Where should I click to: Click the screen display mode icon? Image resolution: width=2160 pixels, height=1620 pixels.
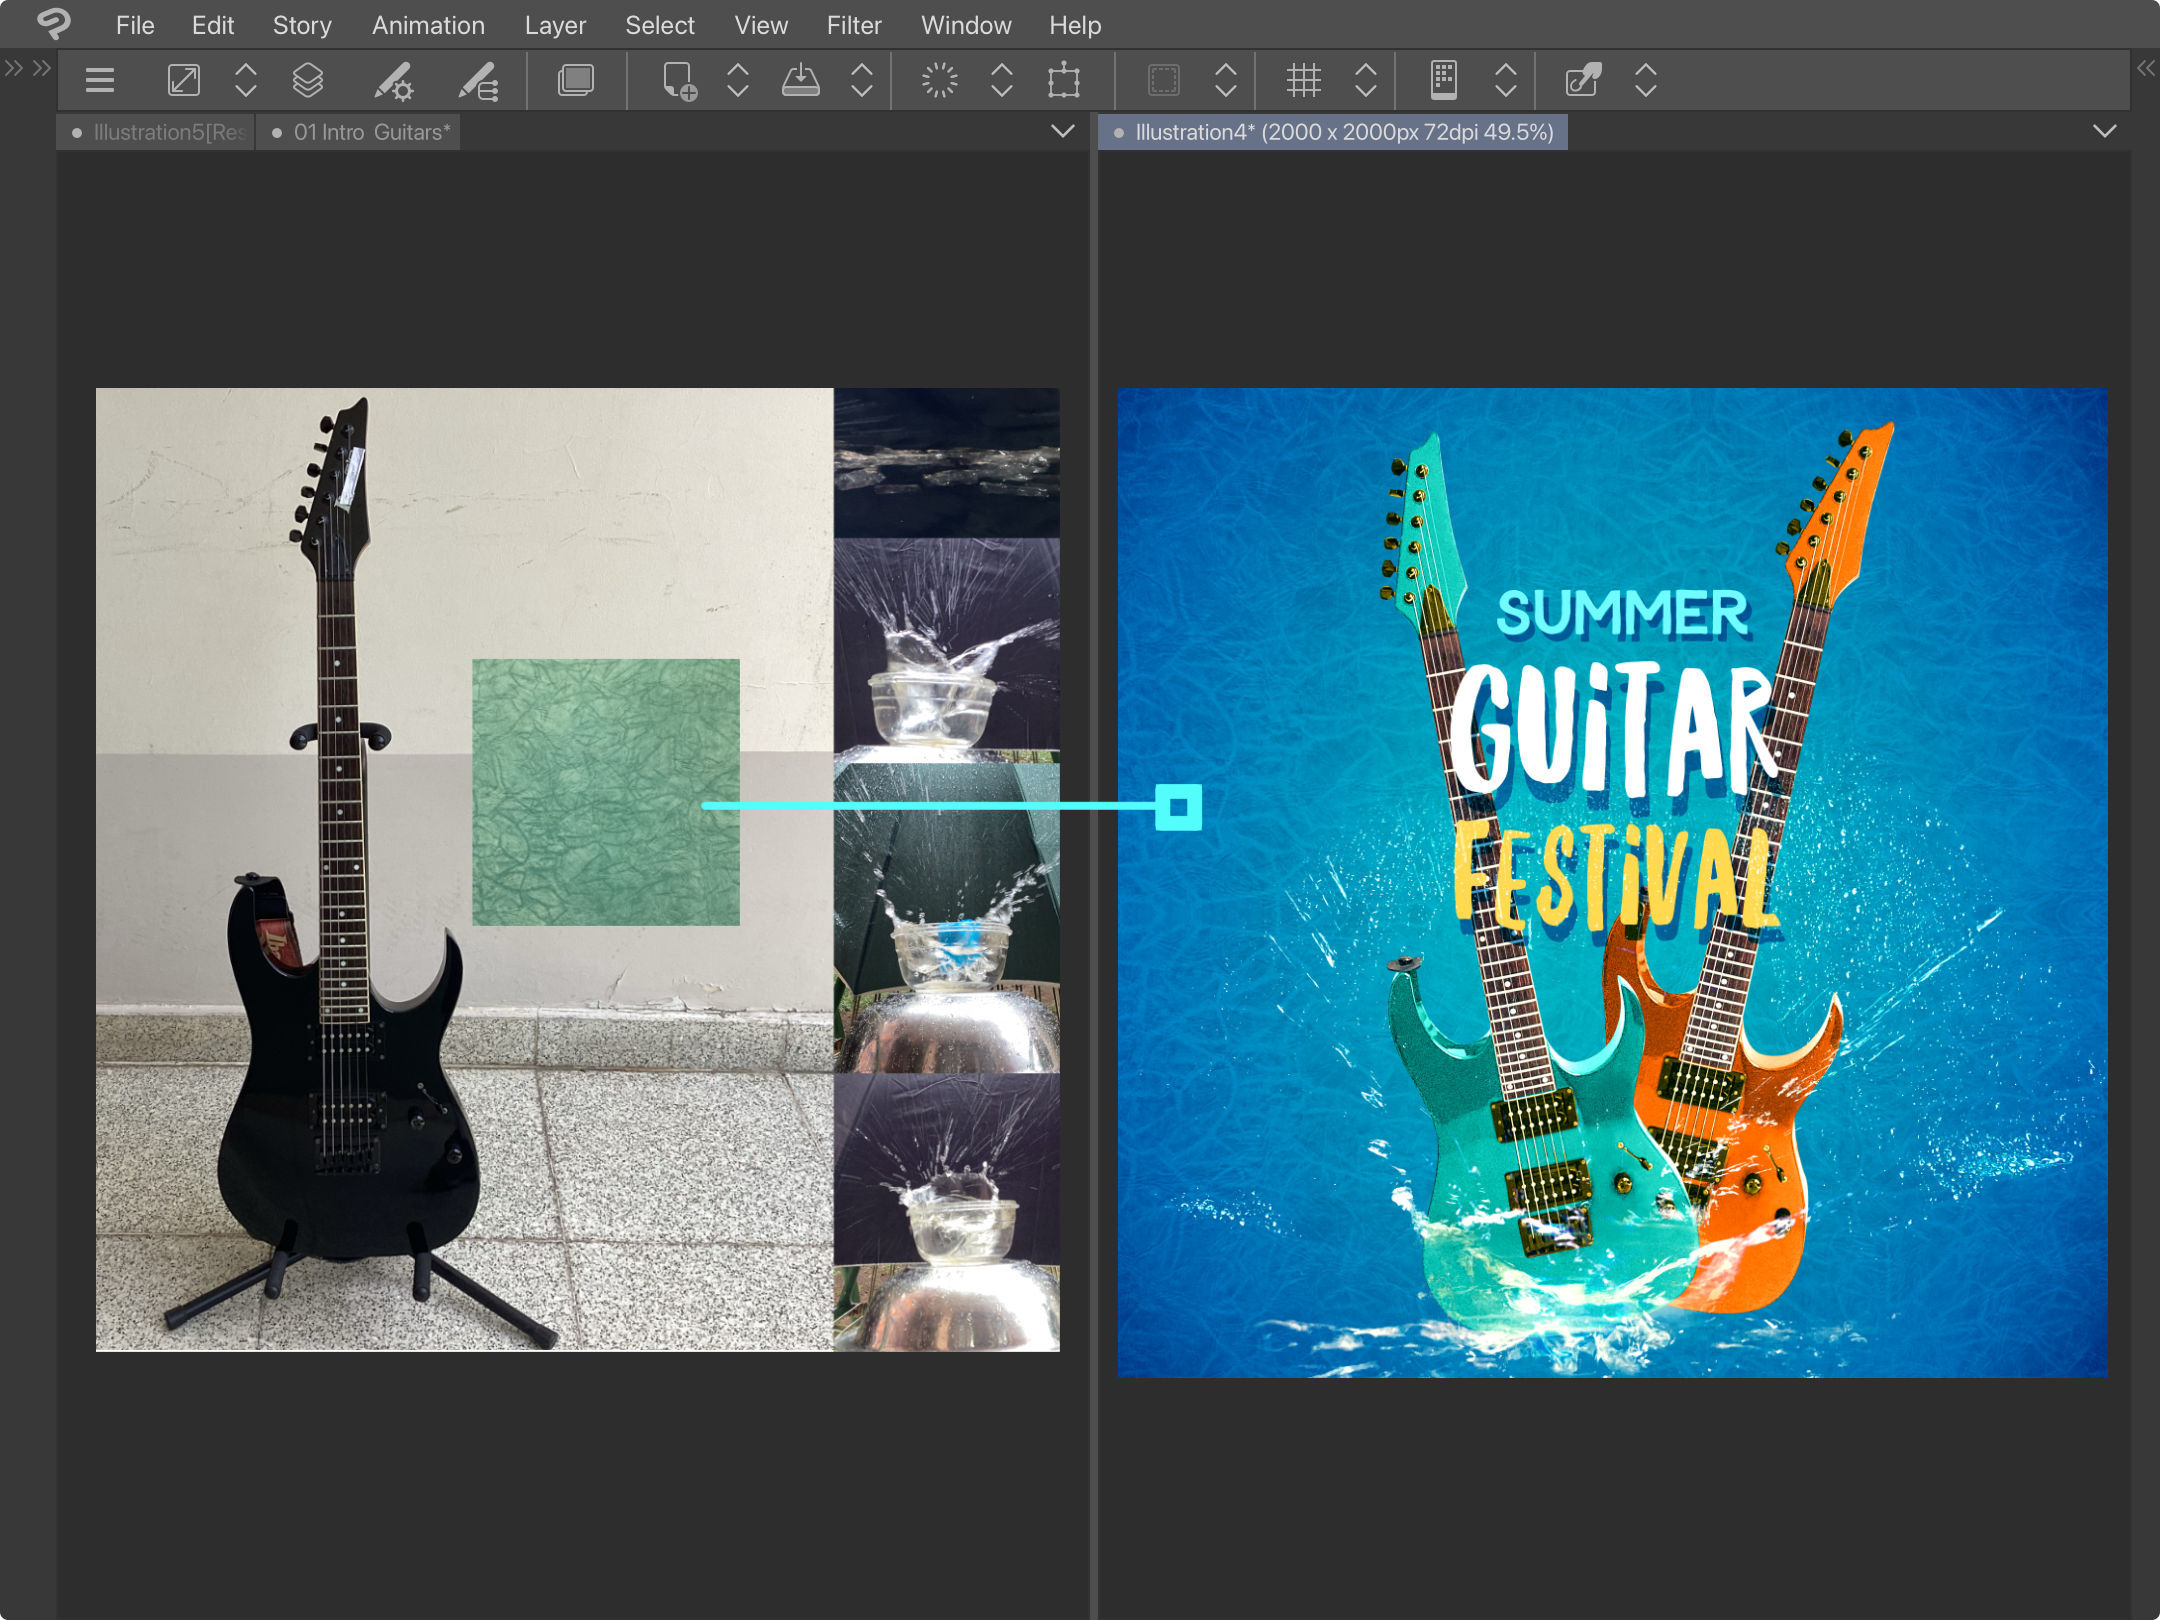(x=575, y=80)
